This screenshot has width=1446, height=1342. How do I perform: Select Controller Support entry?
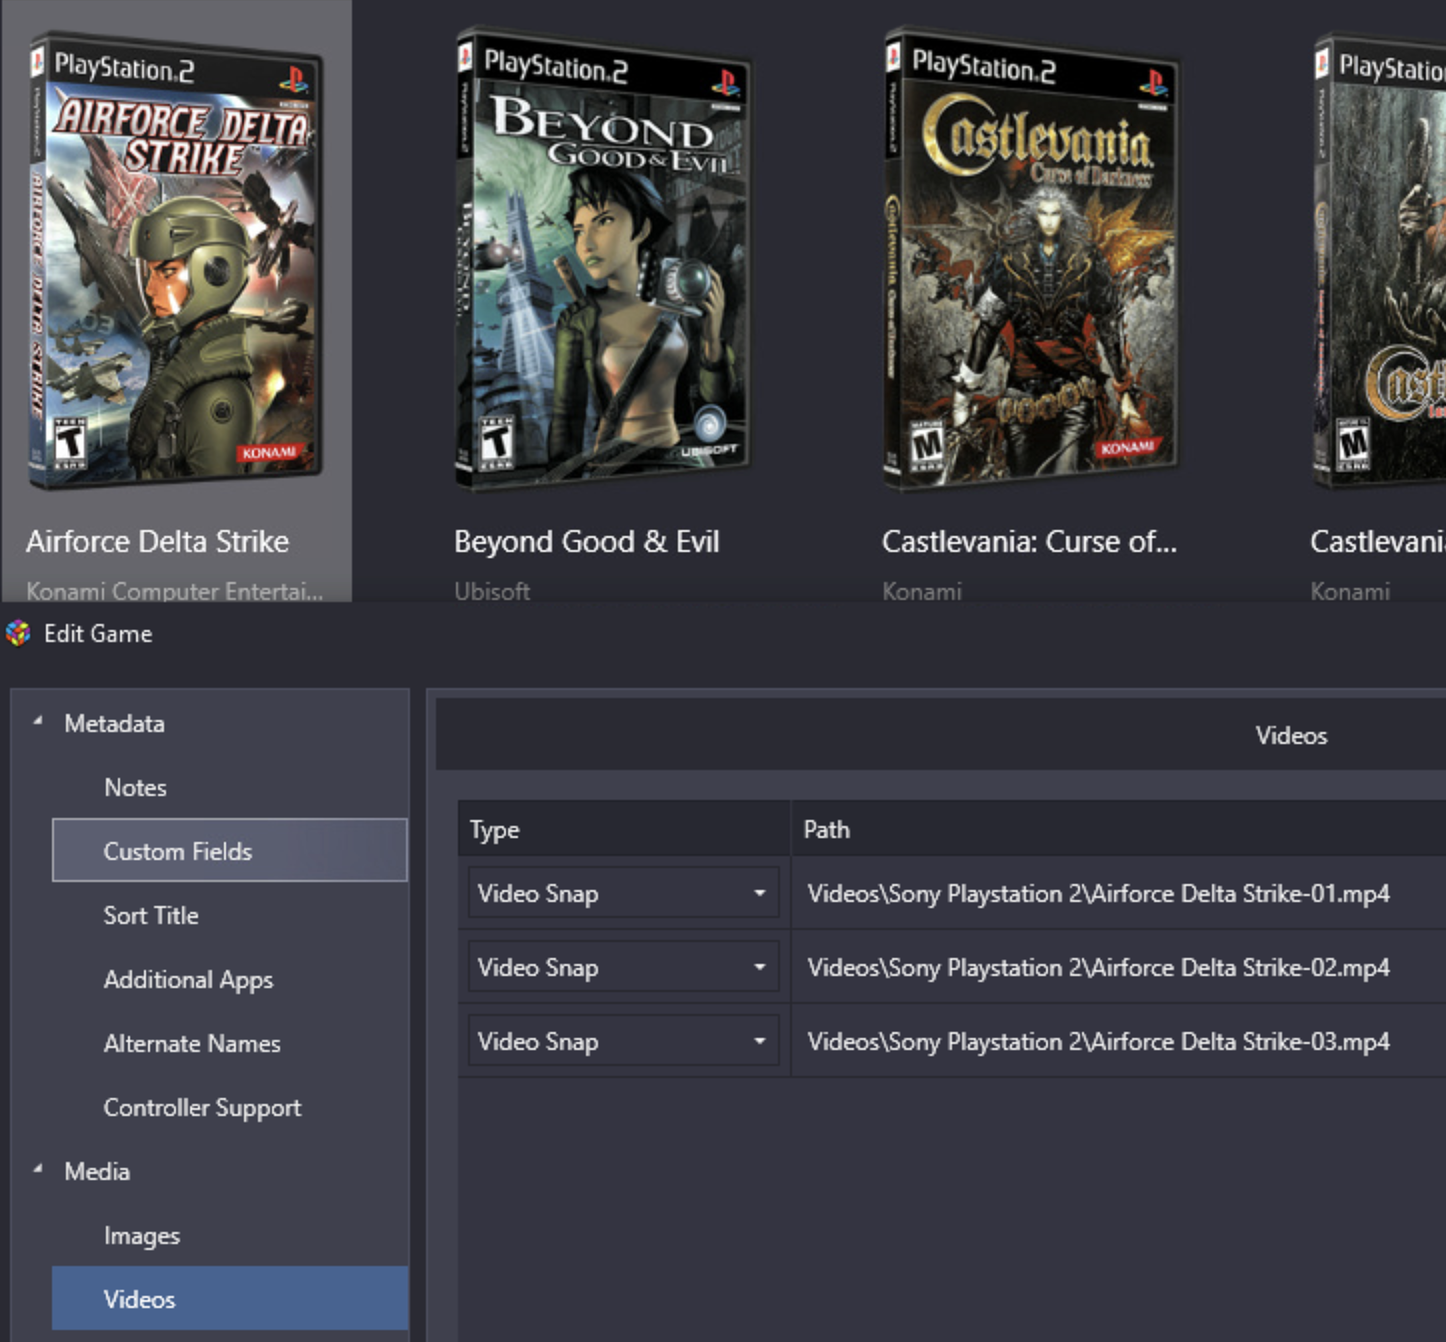(202, 1107)
